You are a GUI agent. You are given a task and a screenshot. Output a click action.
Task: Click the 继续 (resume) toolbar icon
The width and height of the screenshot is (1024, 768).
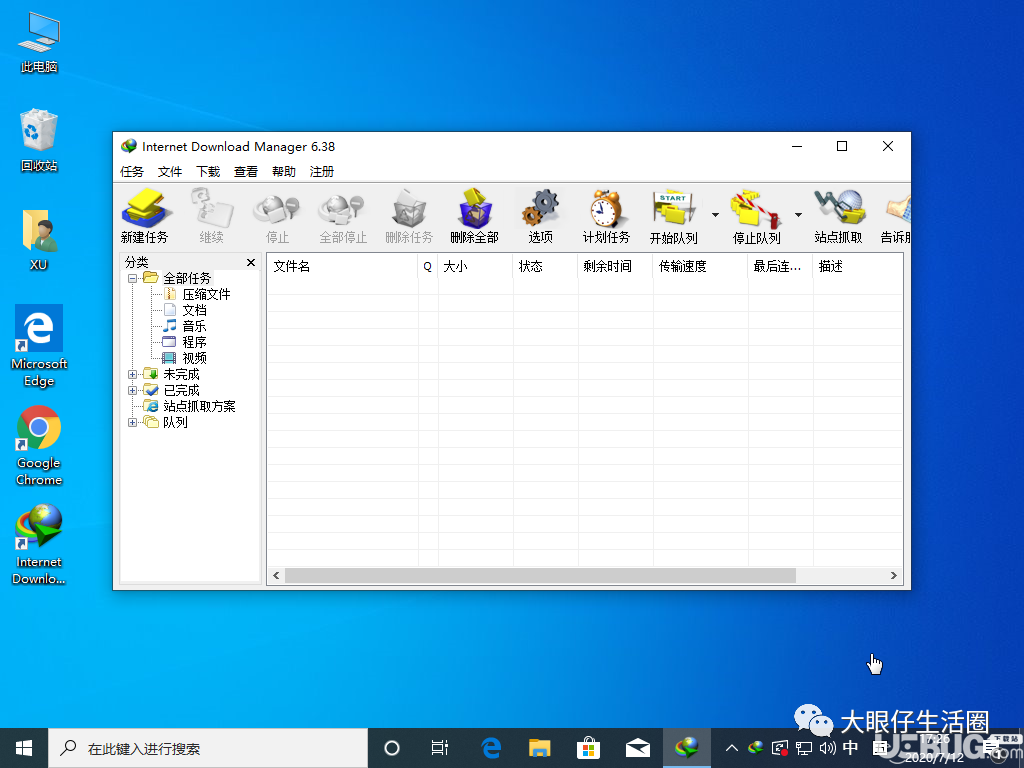[x=212, y=216]
